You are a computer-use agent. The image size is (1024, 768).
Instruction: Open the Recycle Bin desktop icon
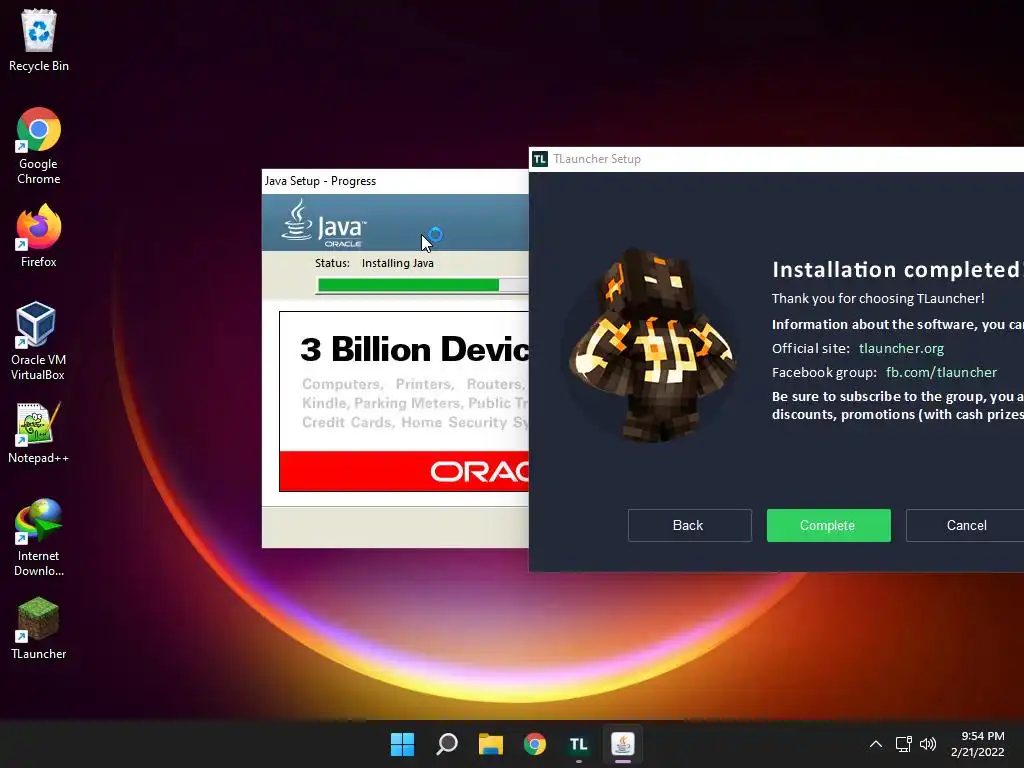click(x=39, y=40)
